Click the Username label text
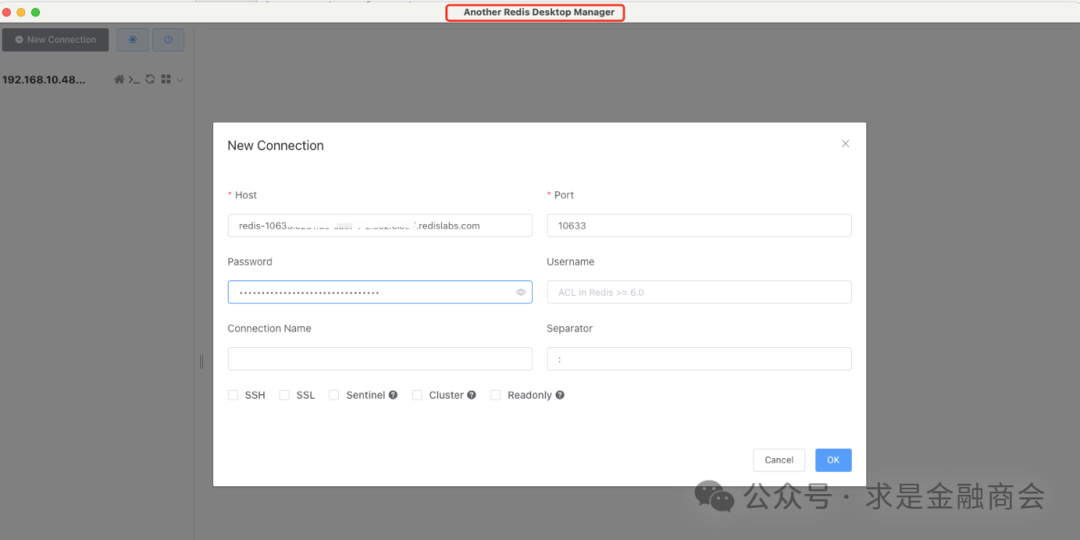The image size is (1080, 540). (x=570, y=262)
